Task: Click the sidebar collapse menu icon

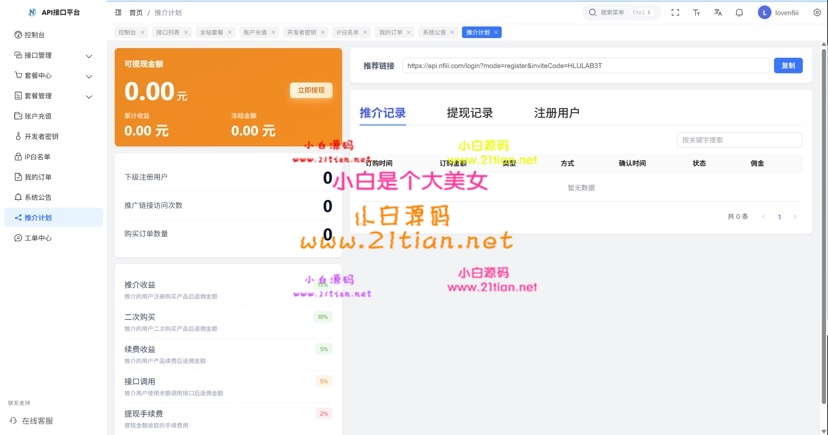Action: [118, 13]
